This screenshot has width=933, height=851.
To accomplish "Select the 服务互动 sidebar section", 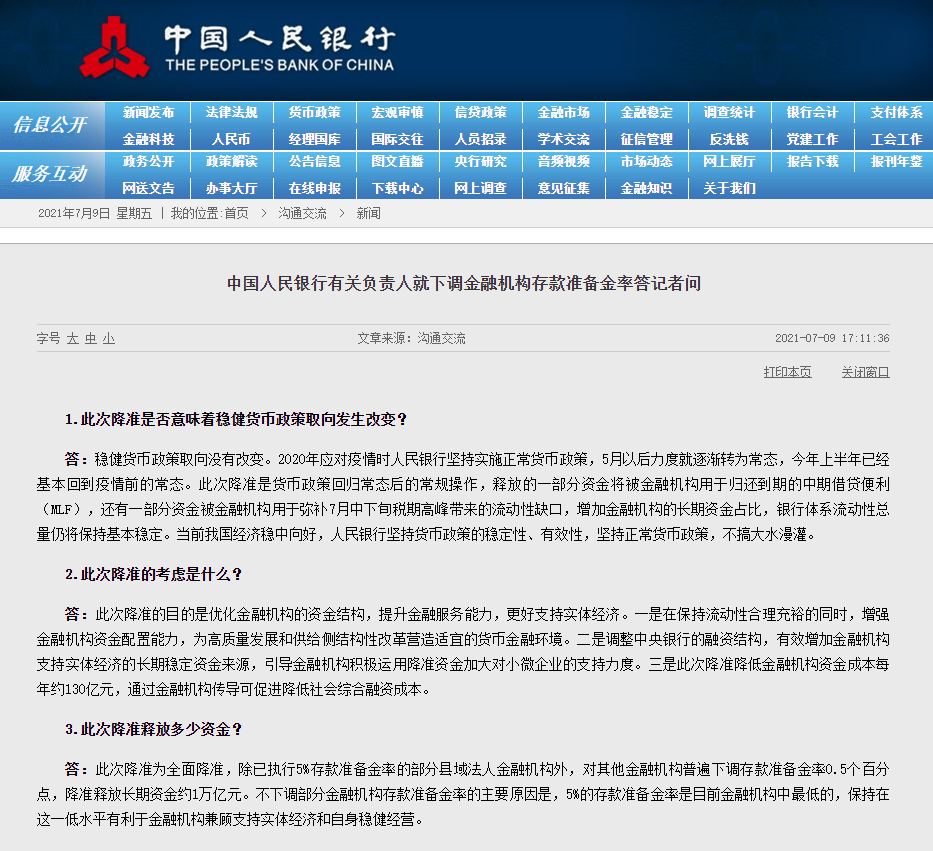I will coord(50,172).
